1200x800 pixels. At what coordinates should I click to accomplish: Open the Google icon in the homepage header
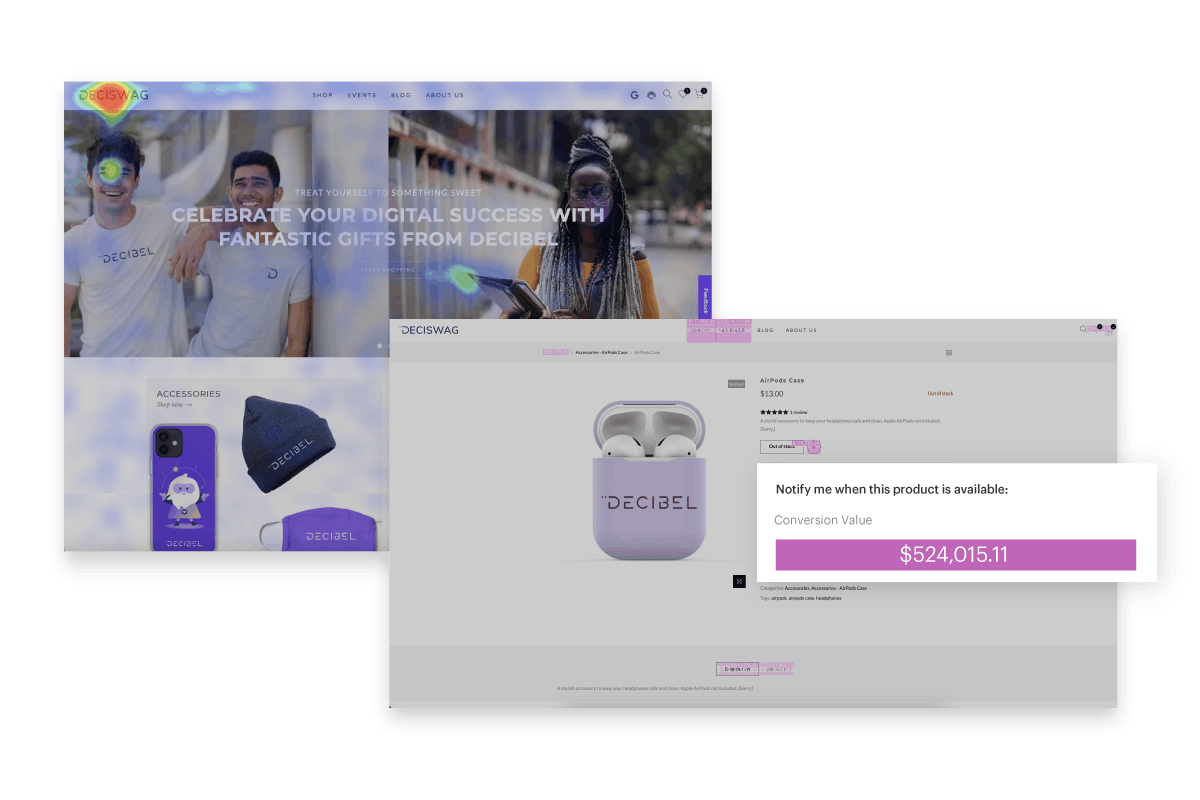634,95
